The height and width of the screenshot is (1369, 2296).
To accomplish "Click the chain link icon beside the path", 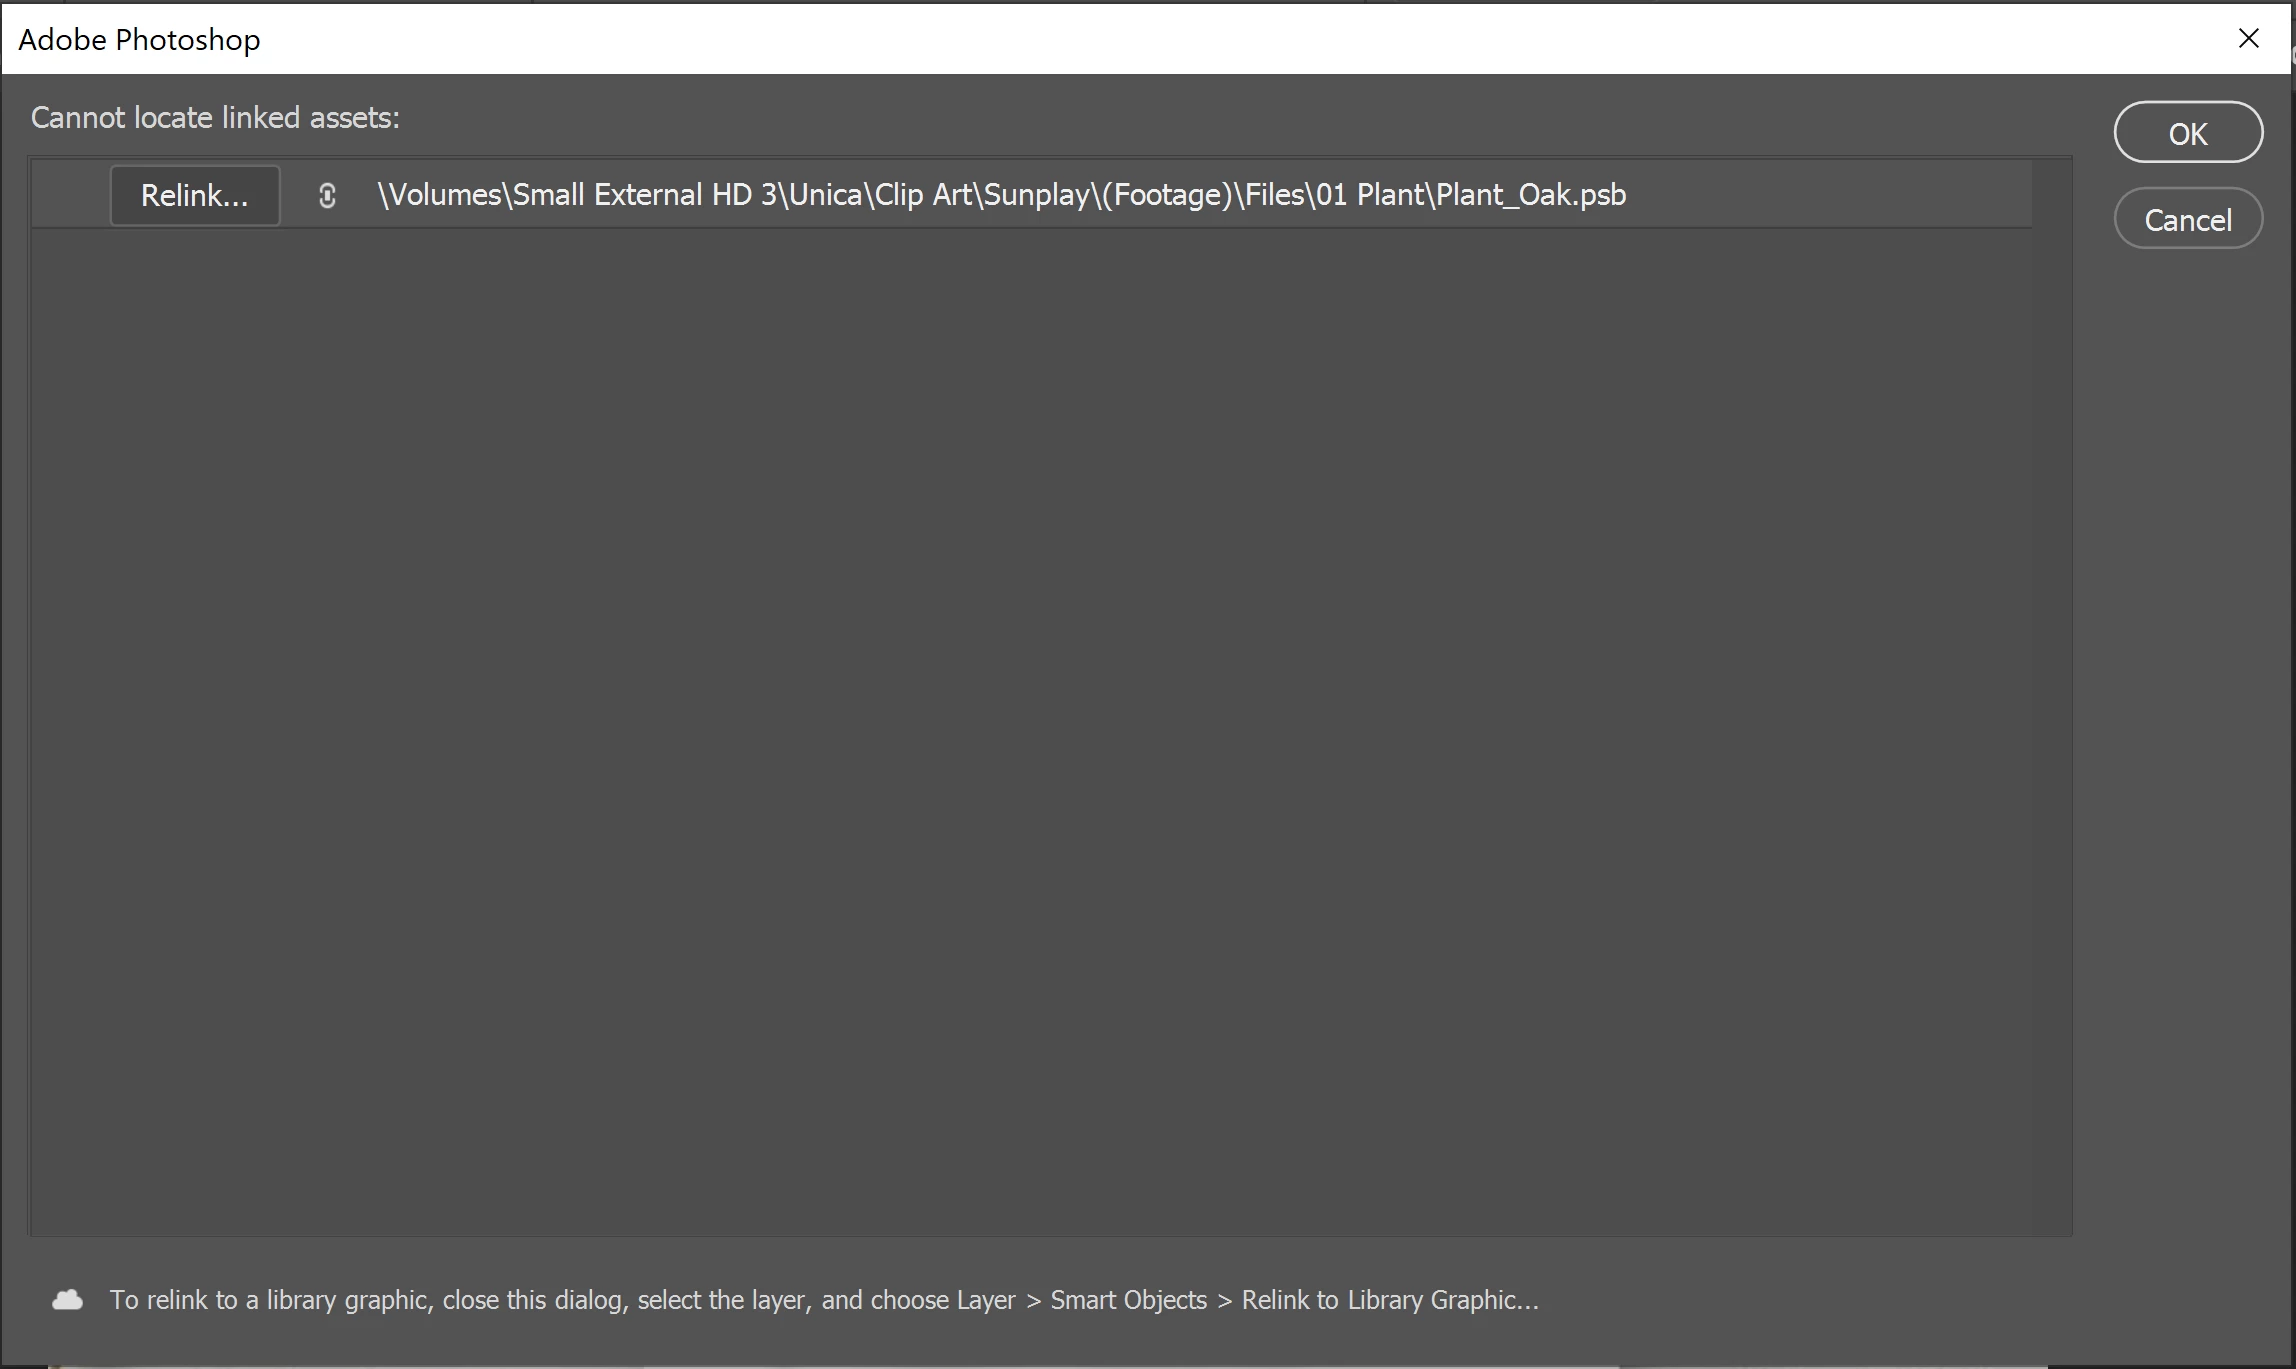I will coord(327,196).
